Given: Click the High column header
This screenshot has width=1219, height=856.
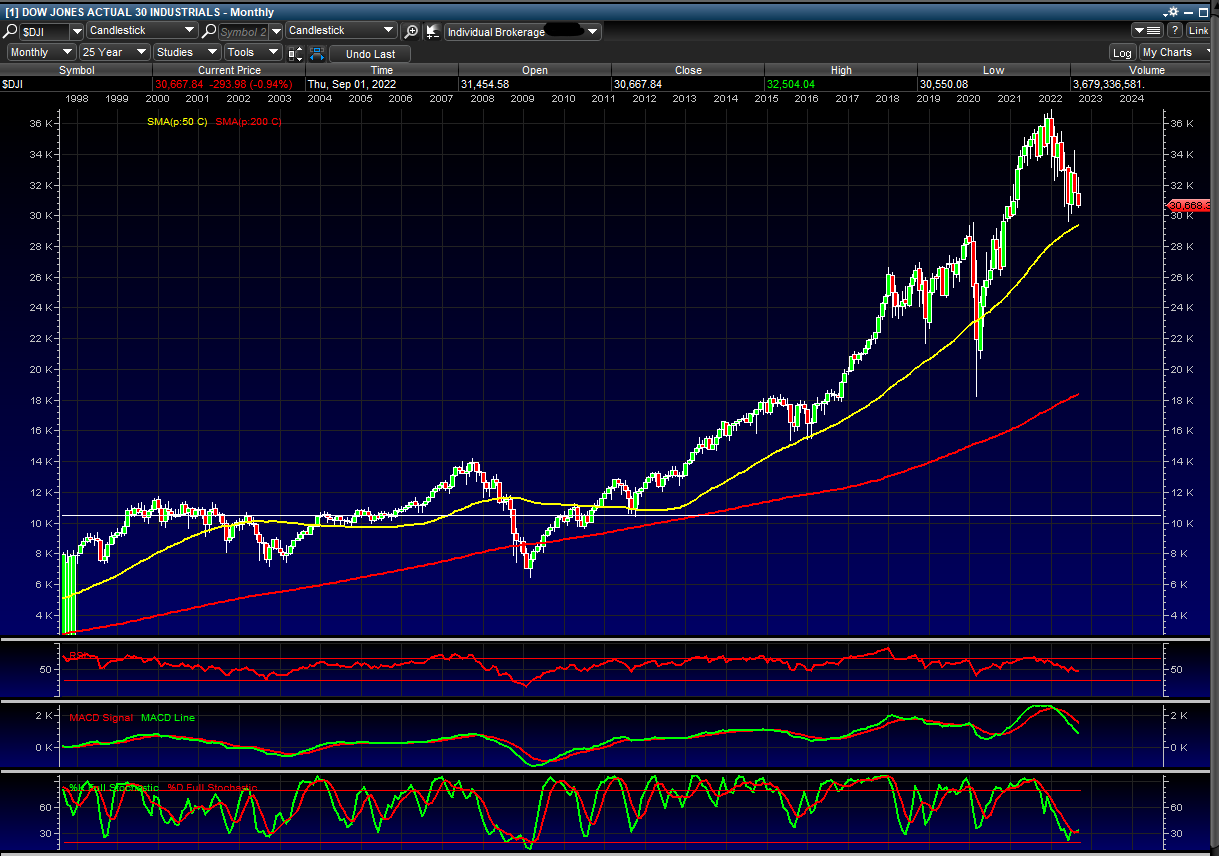Looking at the screenshot, I should (x=841, y=70).
